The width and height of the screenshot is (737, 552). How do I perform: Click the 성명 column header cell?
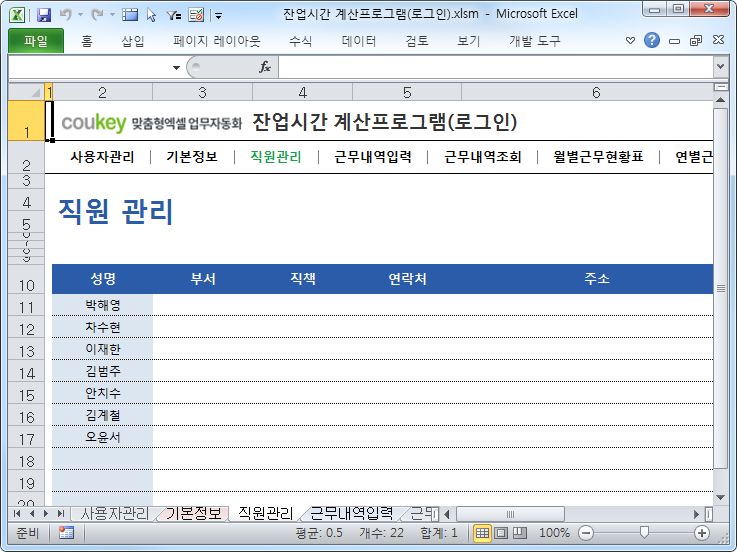(102, 279)
